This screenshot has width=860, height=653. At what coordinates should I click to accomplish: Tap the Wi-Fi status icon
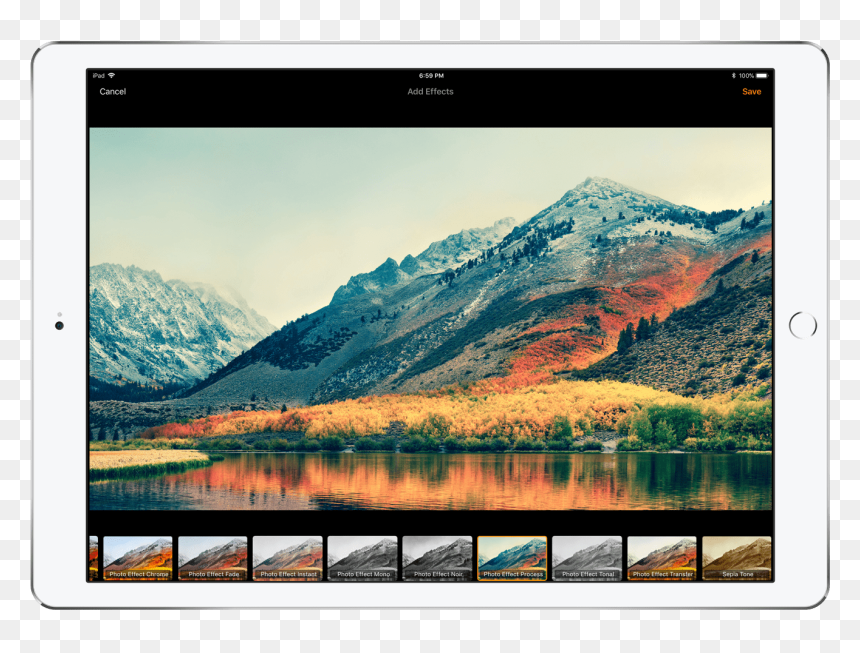tap(111, 75)
